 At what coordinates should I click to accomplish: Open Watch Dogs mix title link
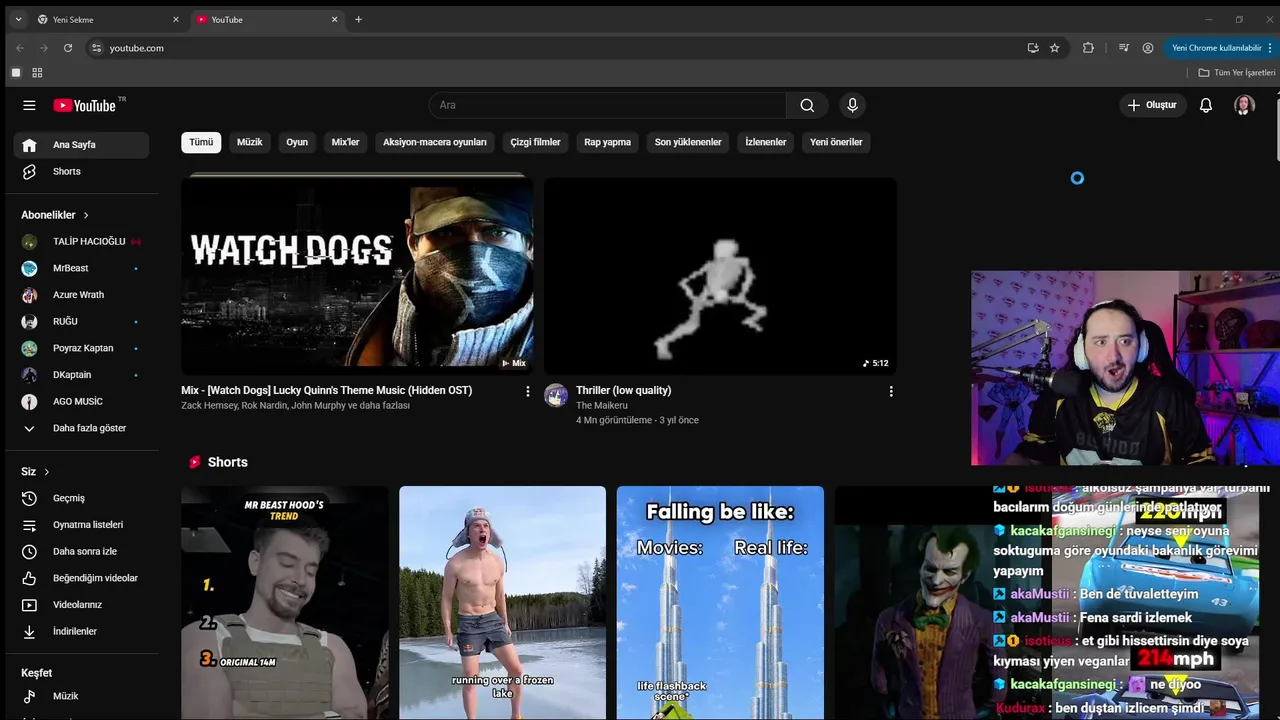coord(327,390)
